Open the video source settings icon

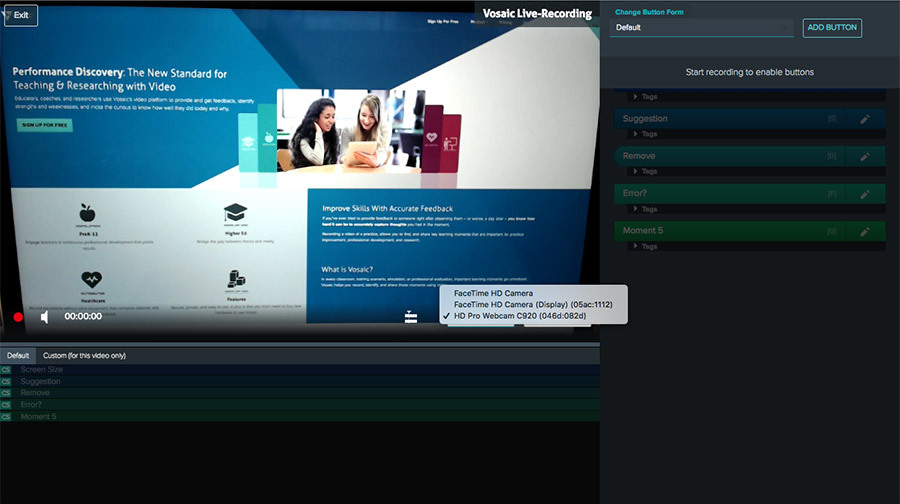pos(411,317)
